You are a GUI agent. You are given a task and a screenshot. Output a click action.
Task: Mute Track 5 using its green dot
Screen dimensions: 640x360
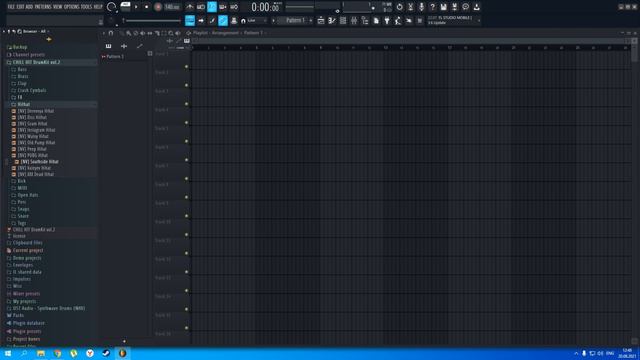click(187, 141)
